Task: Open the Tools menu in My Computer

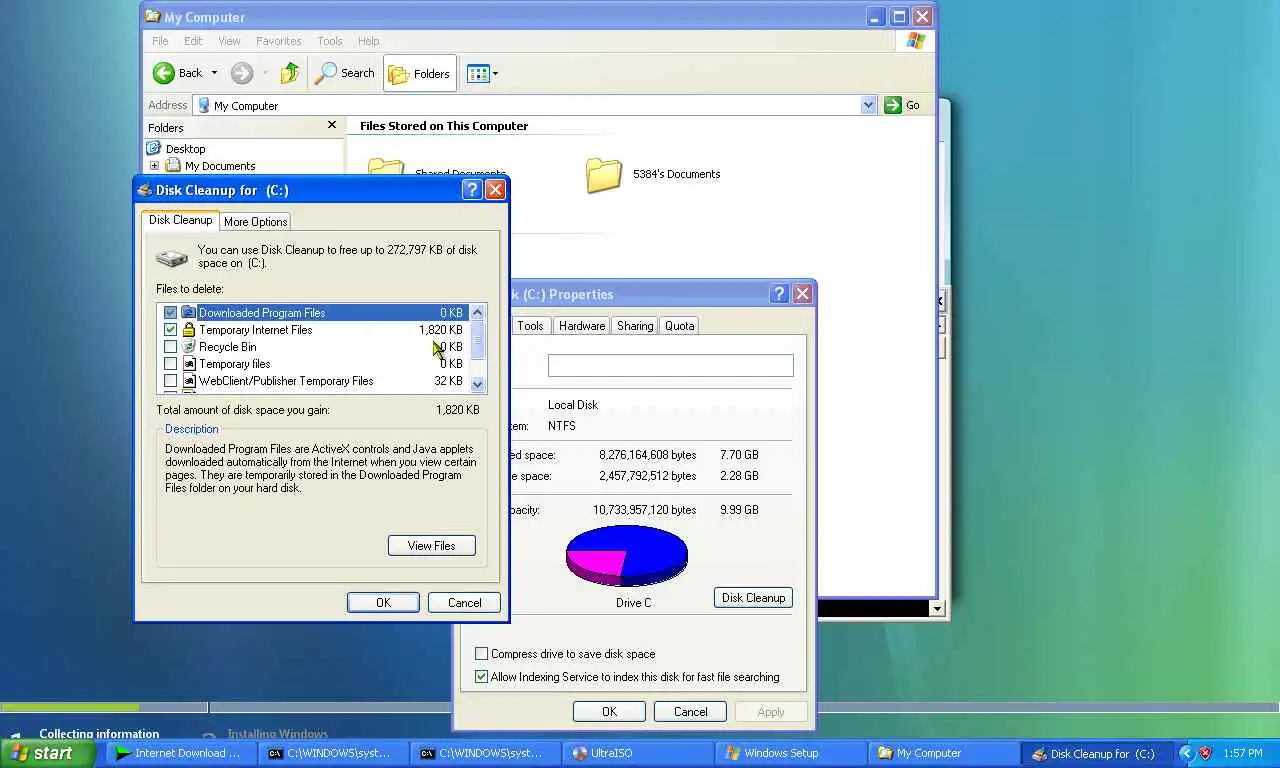Action: click(329, 41)
